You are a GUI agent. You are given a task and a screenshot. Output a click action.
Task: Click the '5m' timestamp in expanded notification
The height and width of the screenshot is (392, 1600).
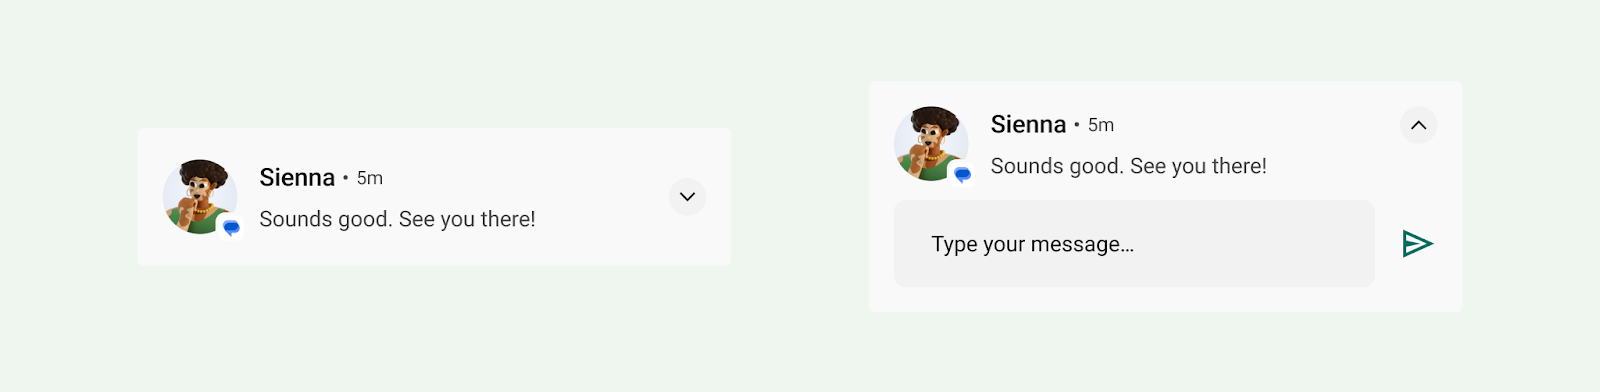coord(1101,125)
